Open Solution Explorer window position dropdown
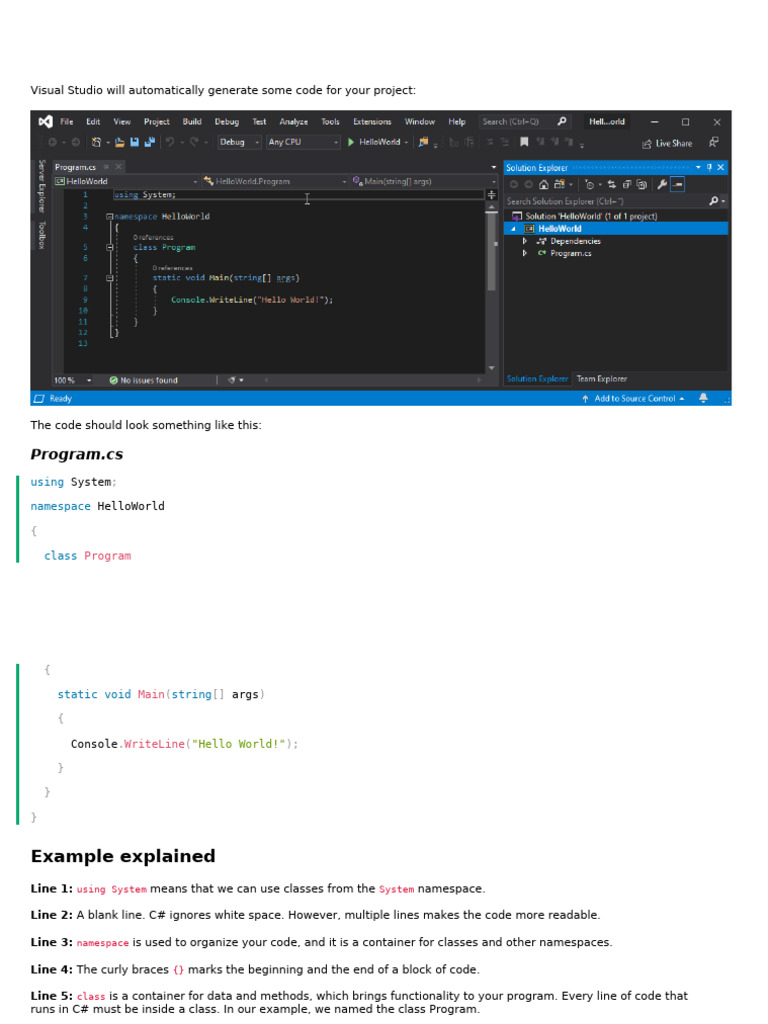 pos(698,168)
